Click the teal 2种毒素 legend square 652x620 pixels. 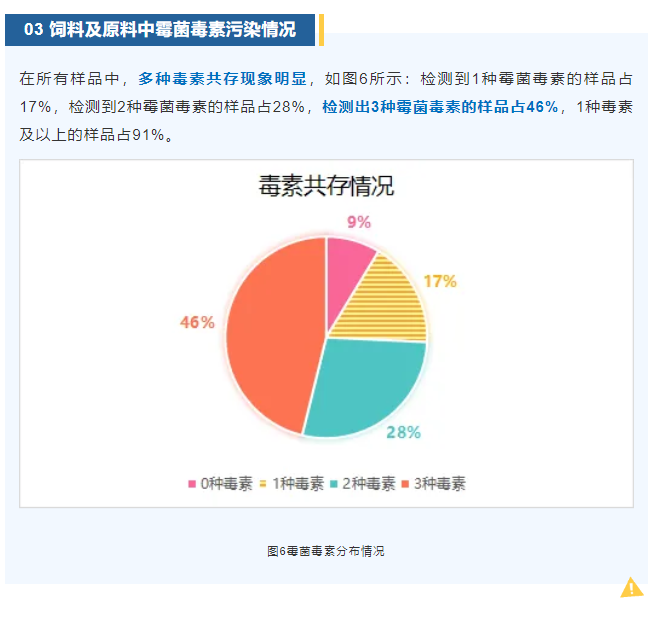(333, 484)
